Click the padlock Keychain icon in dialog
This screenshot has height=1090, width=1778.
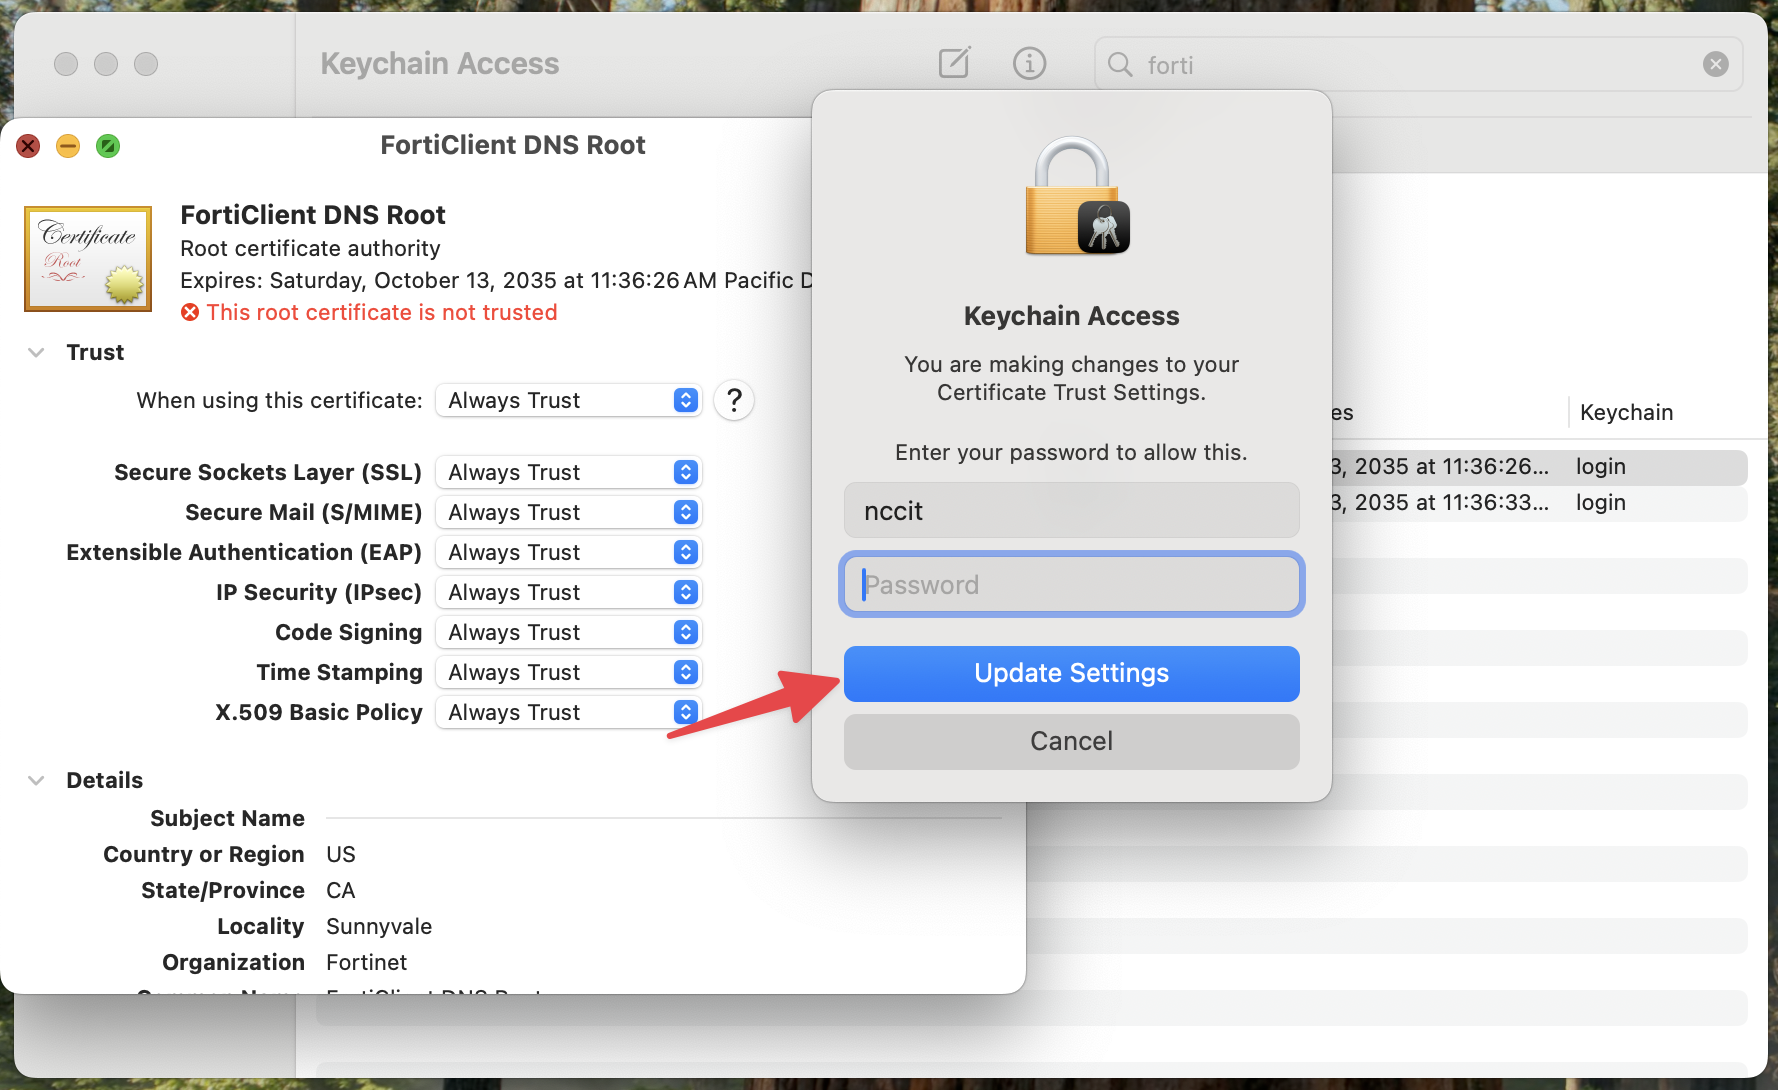[x=1076, y=197]
